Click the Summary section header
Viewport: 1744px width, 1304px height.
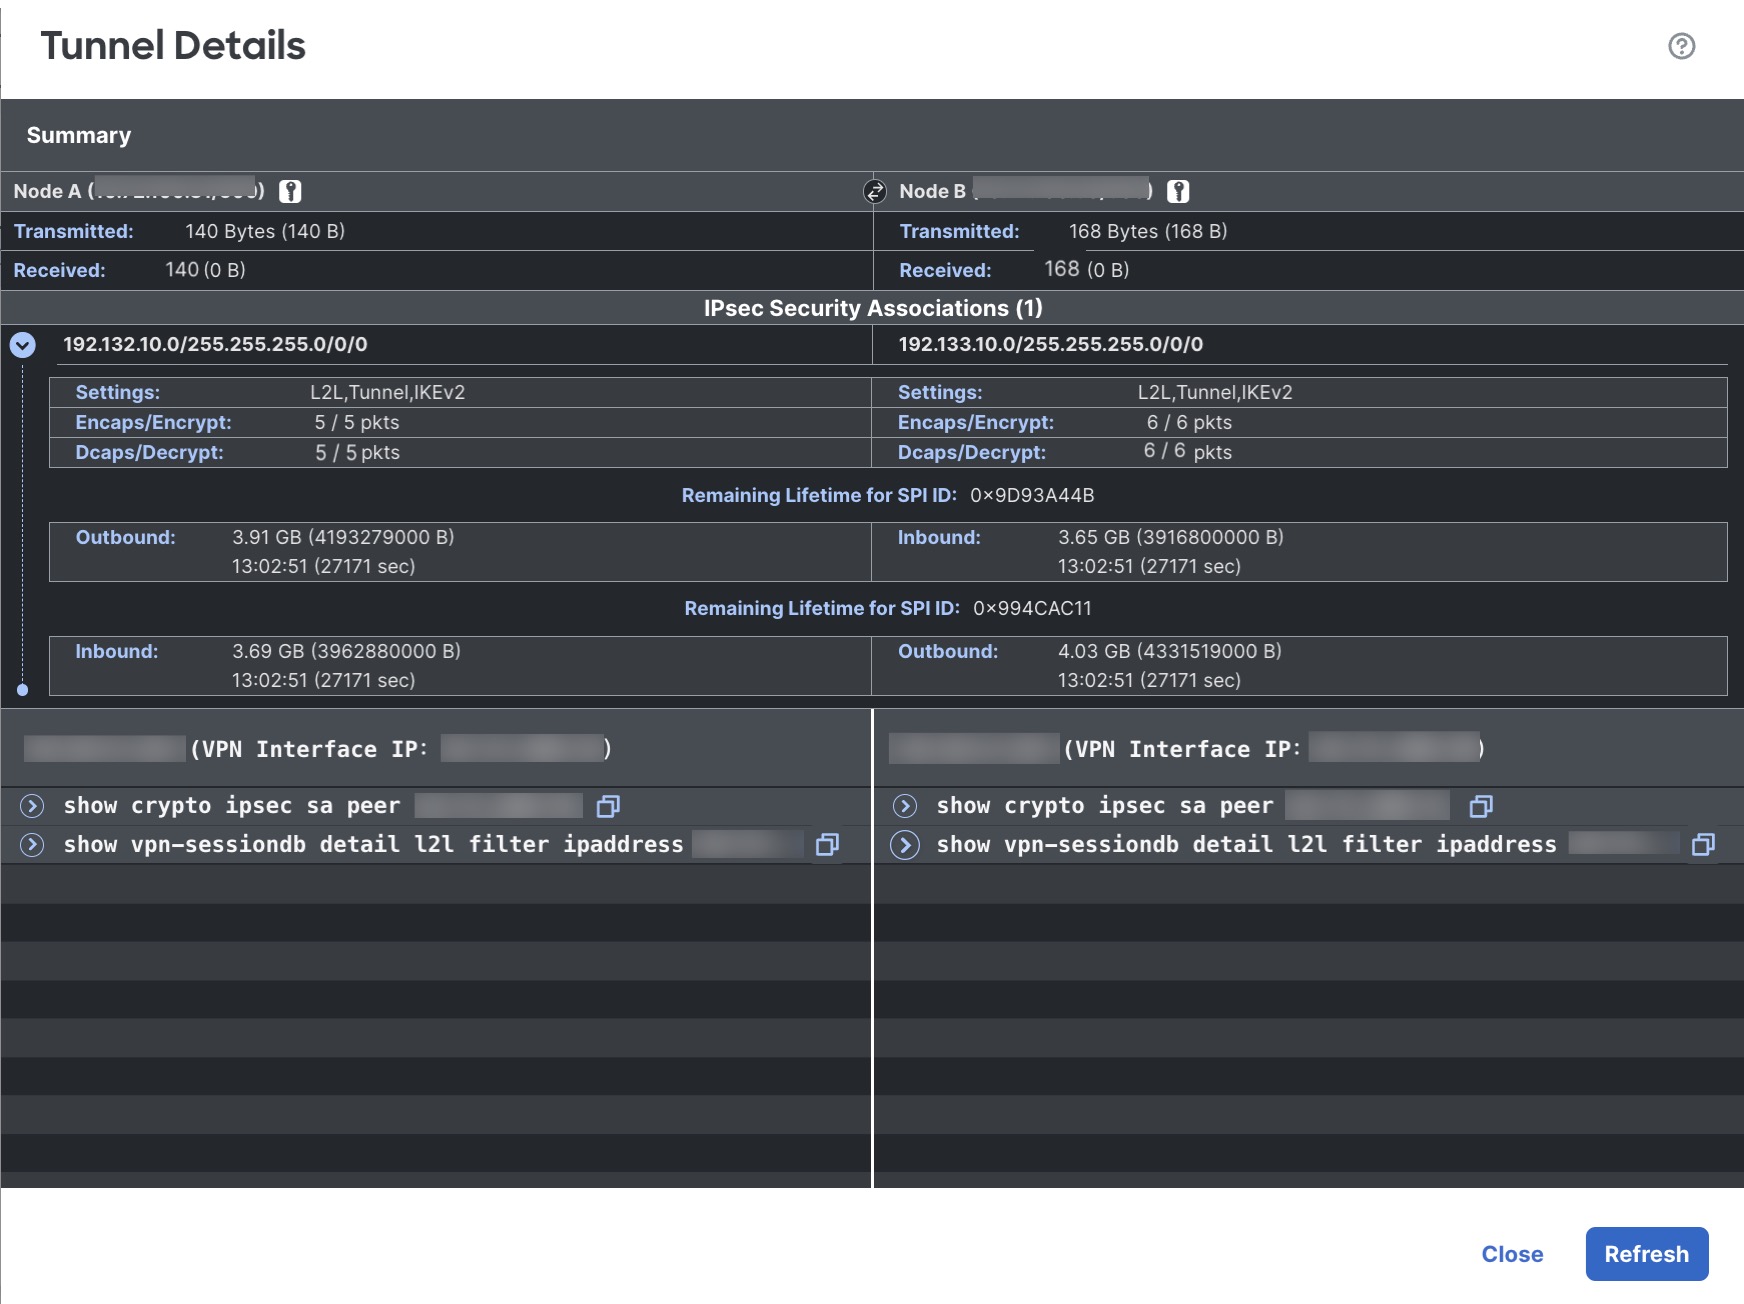pos(79,135)
